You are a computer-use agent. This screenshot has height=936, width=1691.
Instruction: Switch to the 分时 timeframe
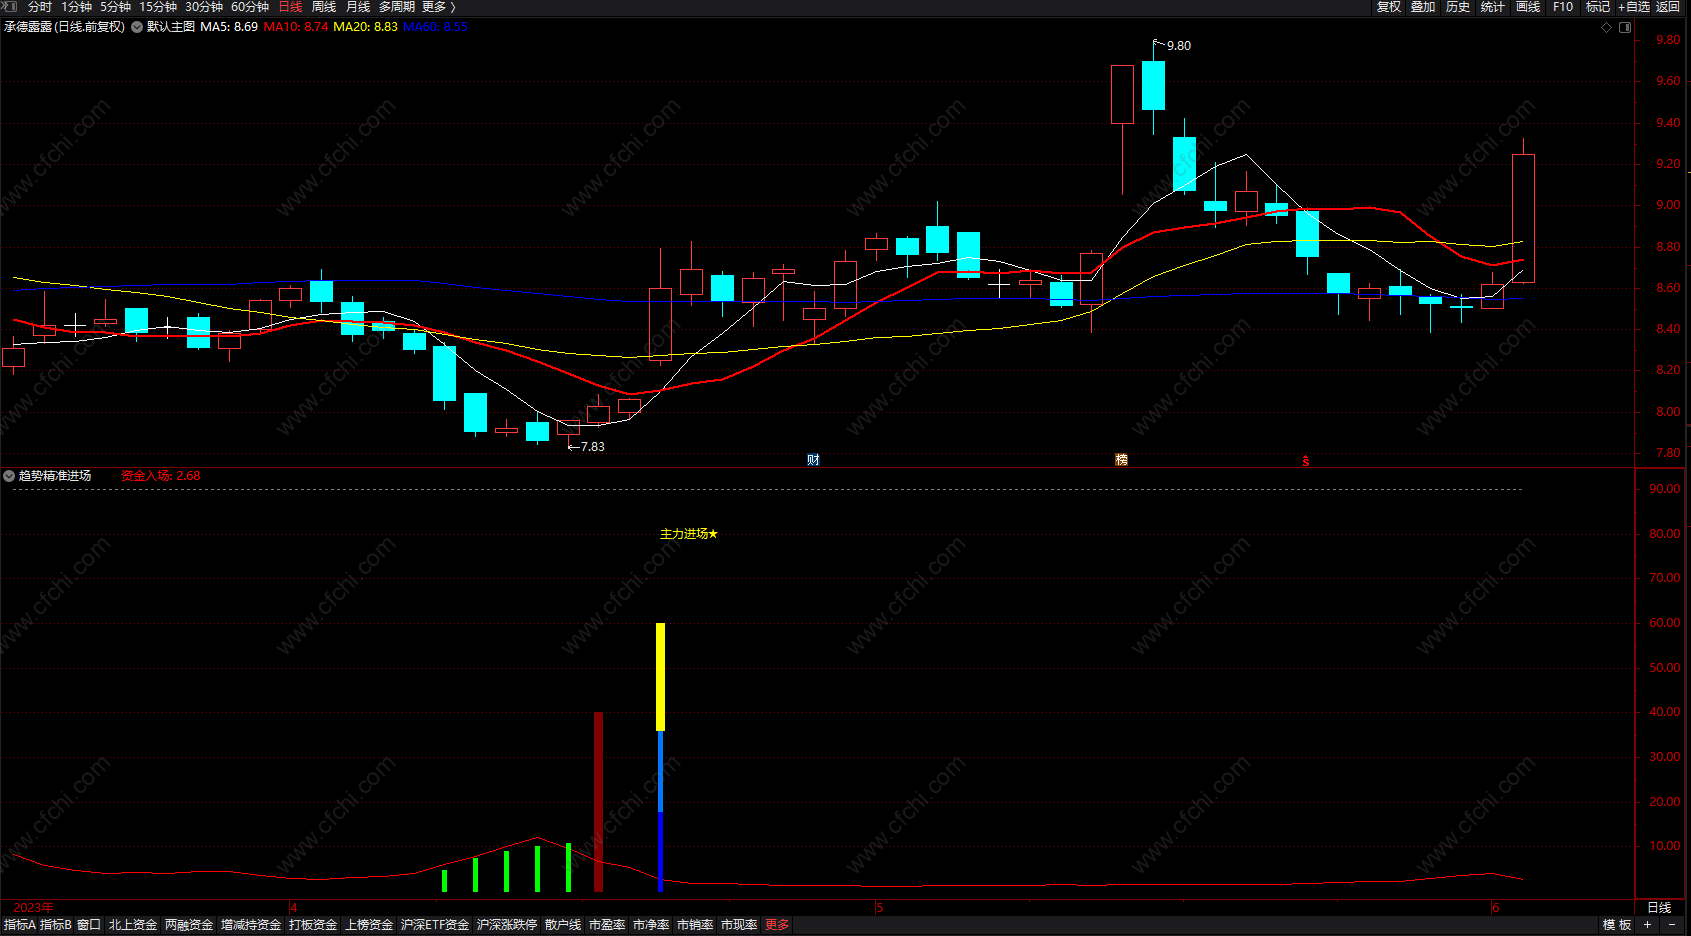click(x=40, y=7)
